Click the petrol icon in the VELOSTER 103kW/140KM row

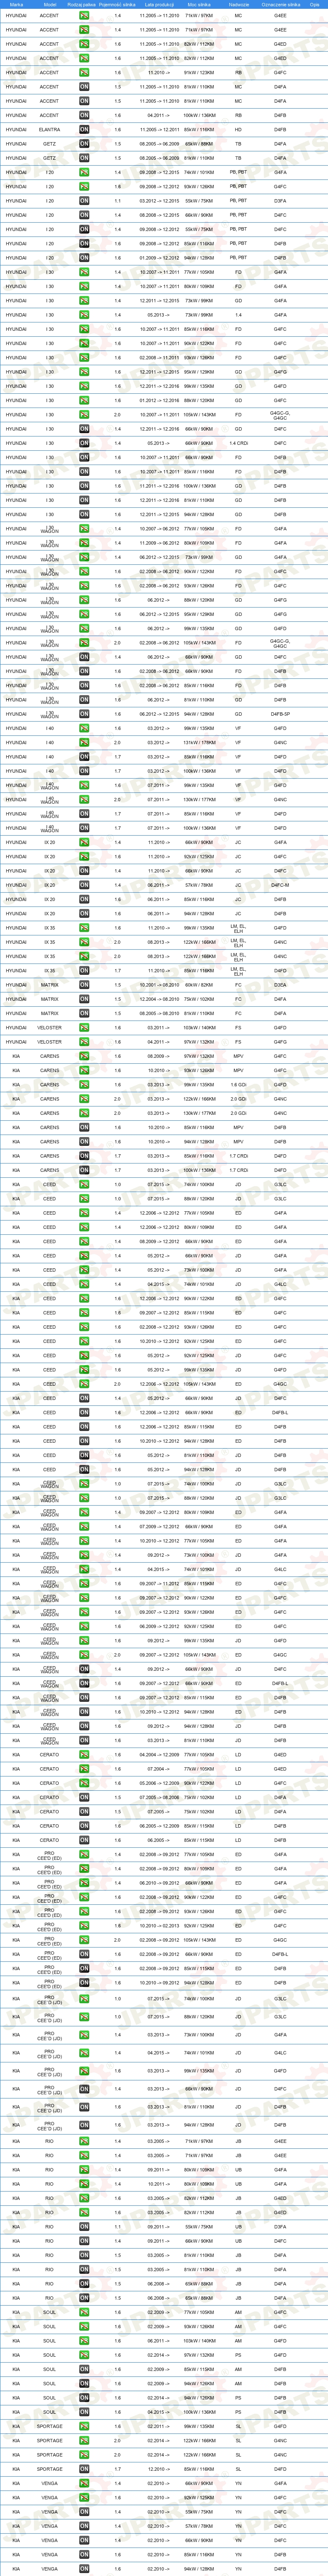tap(84, 1028)
